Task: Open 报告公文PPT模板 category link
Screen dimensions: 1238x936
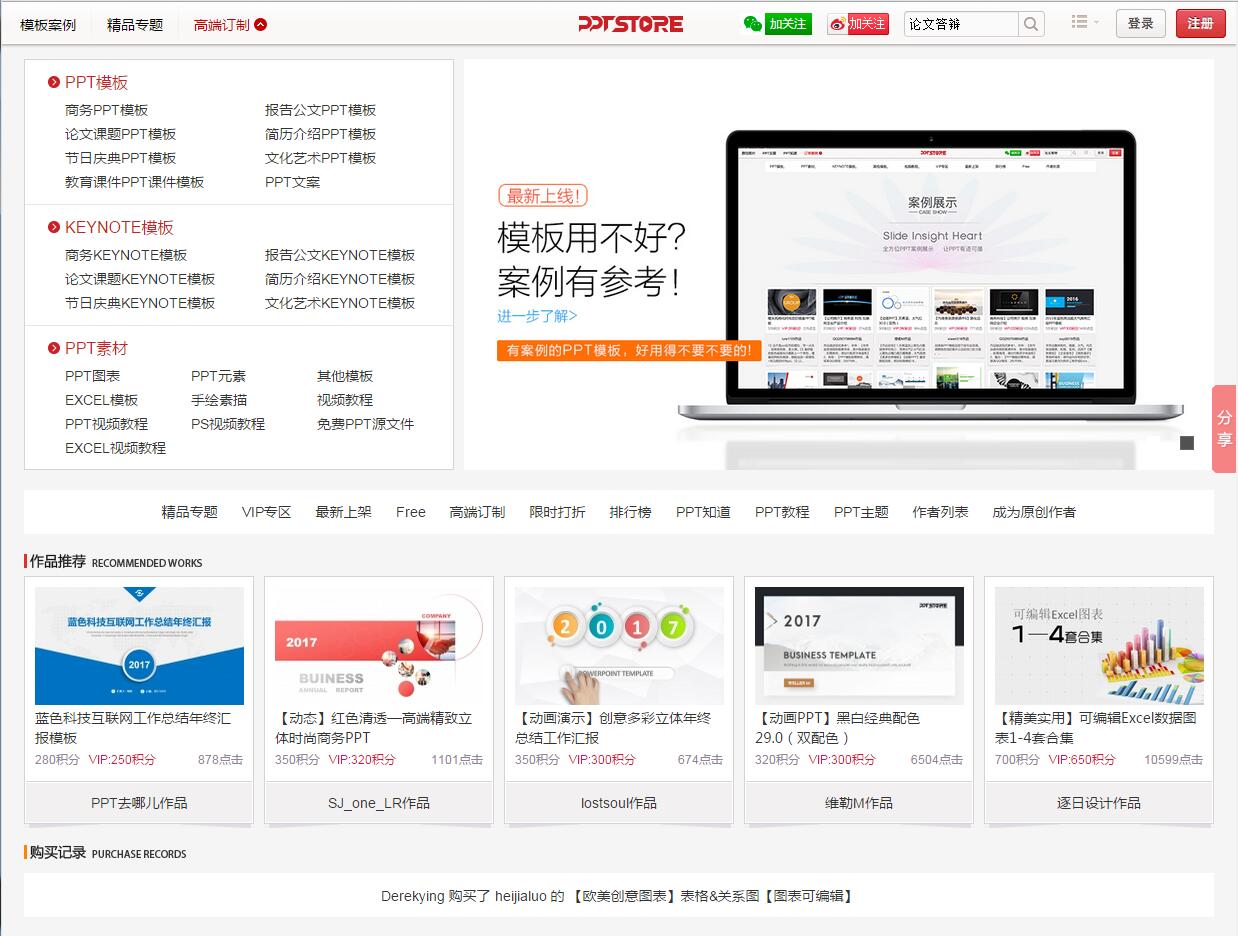Action: [x=321, y=110]
